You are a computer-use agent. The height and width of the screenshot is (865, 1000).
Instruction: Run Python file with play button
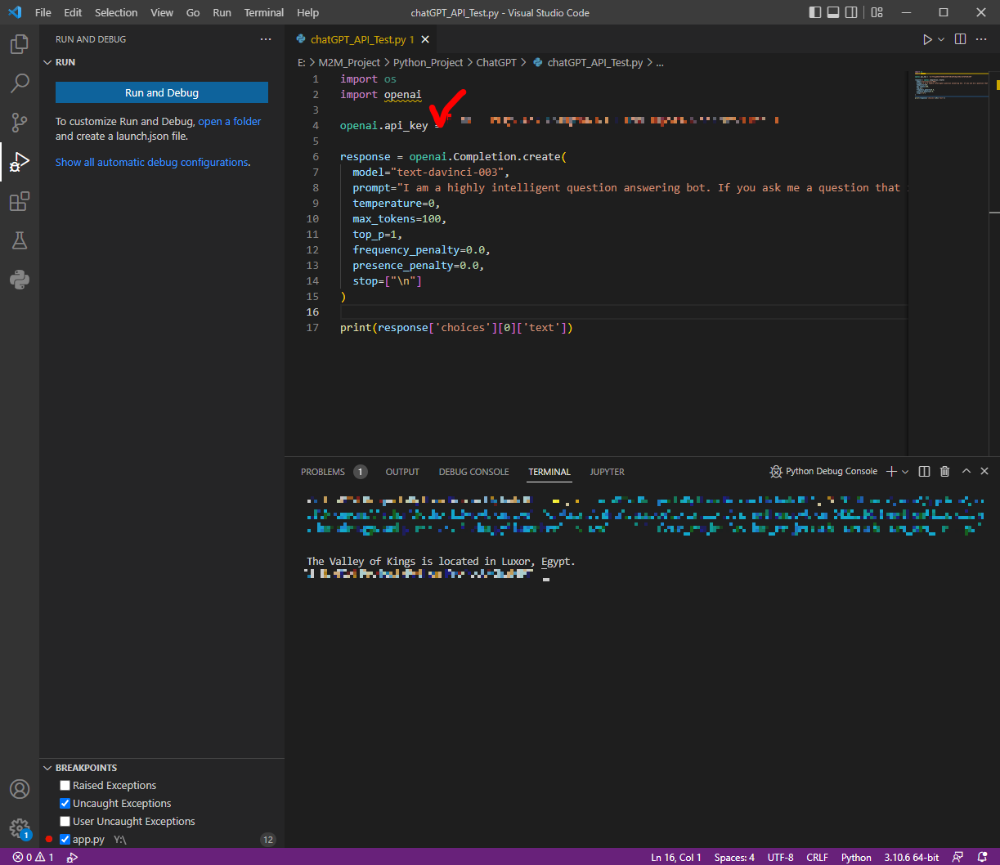927,40
